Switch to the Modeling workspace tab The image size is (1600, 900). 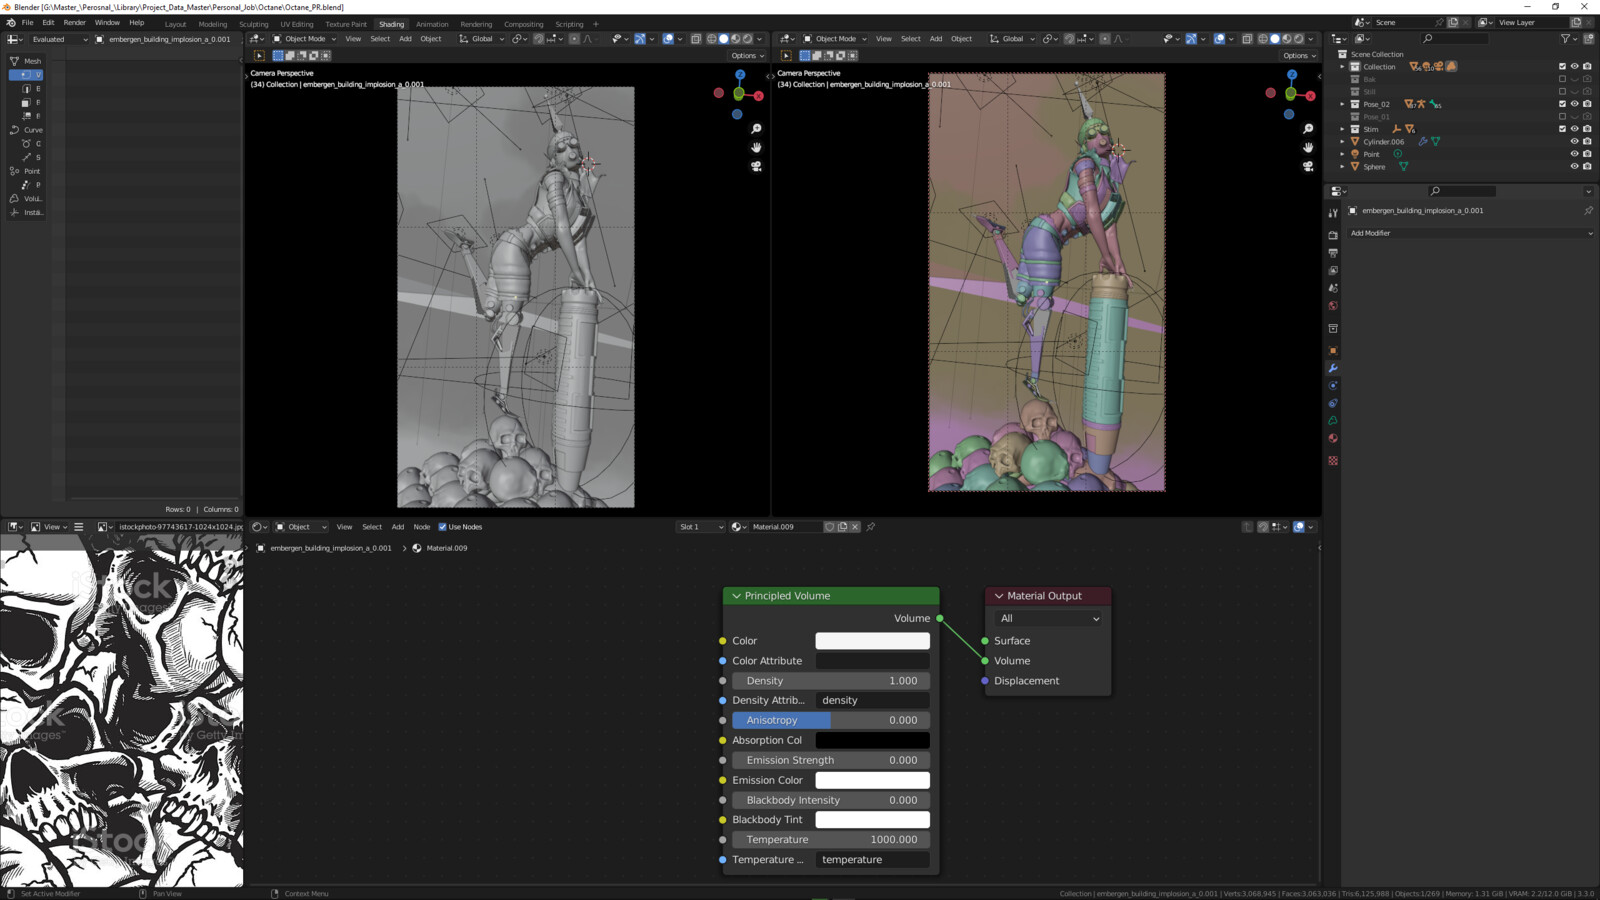pos(212,24)
